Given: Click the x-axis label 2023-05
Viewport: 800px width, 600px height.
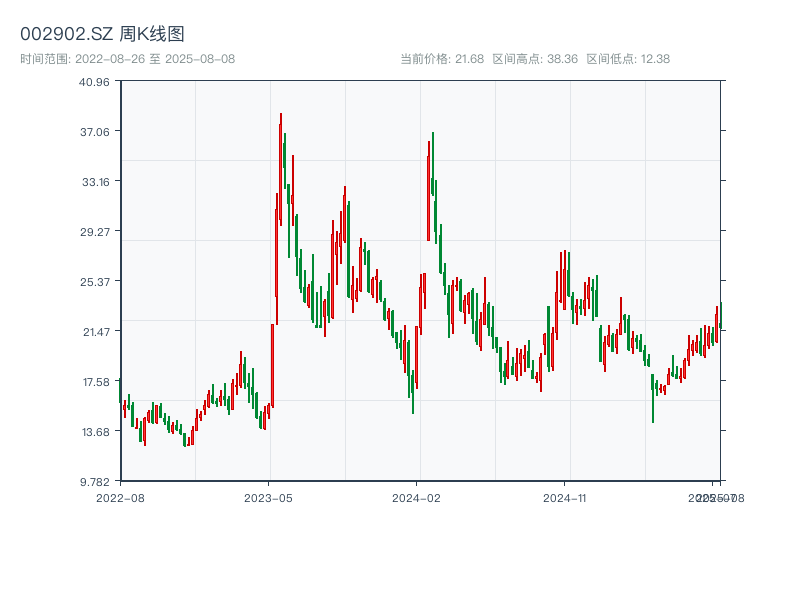Looking at the screenshot, I should [268, 498].
